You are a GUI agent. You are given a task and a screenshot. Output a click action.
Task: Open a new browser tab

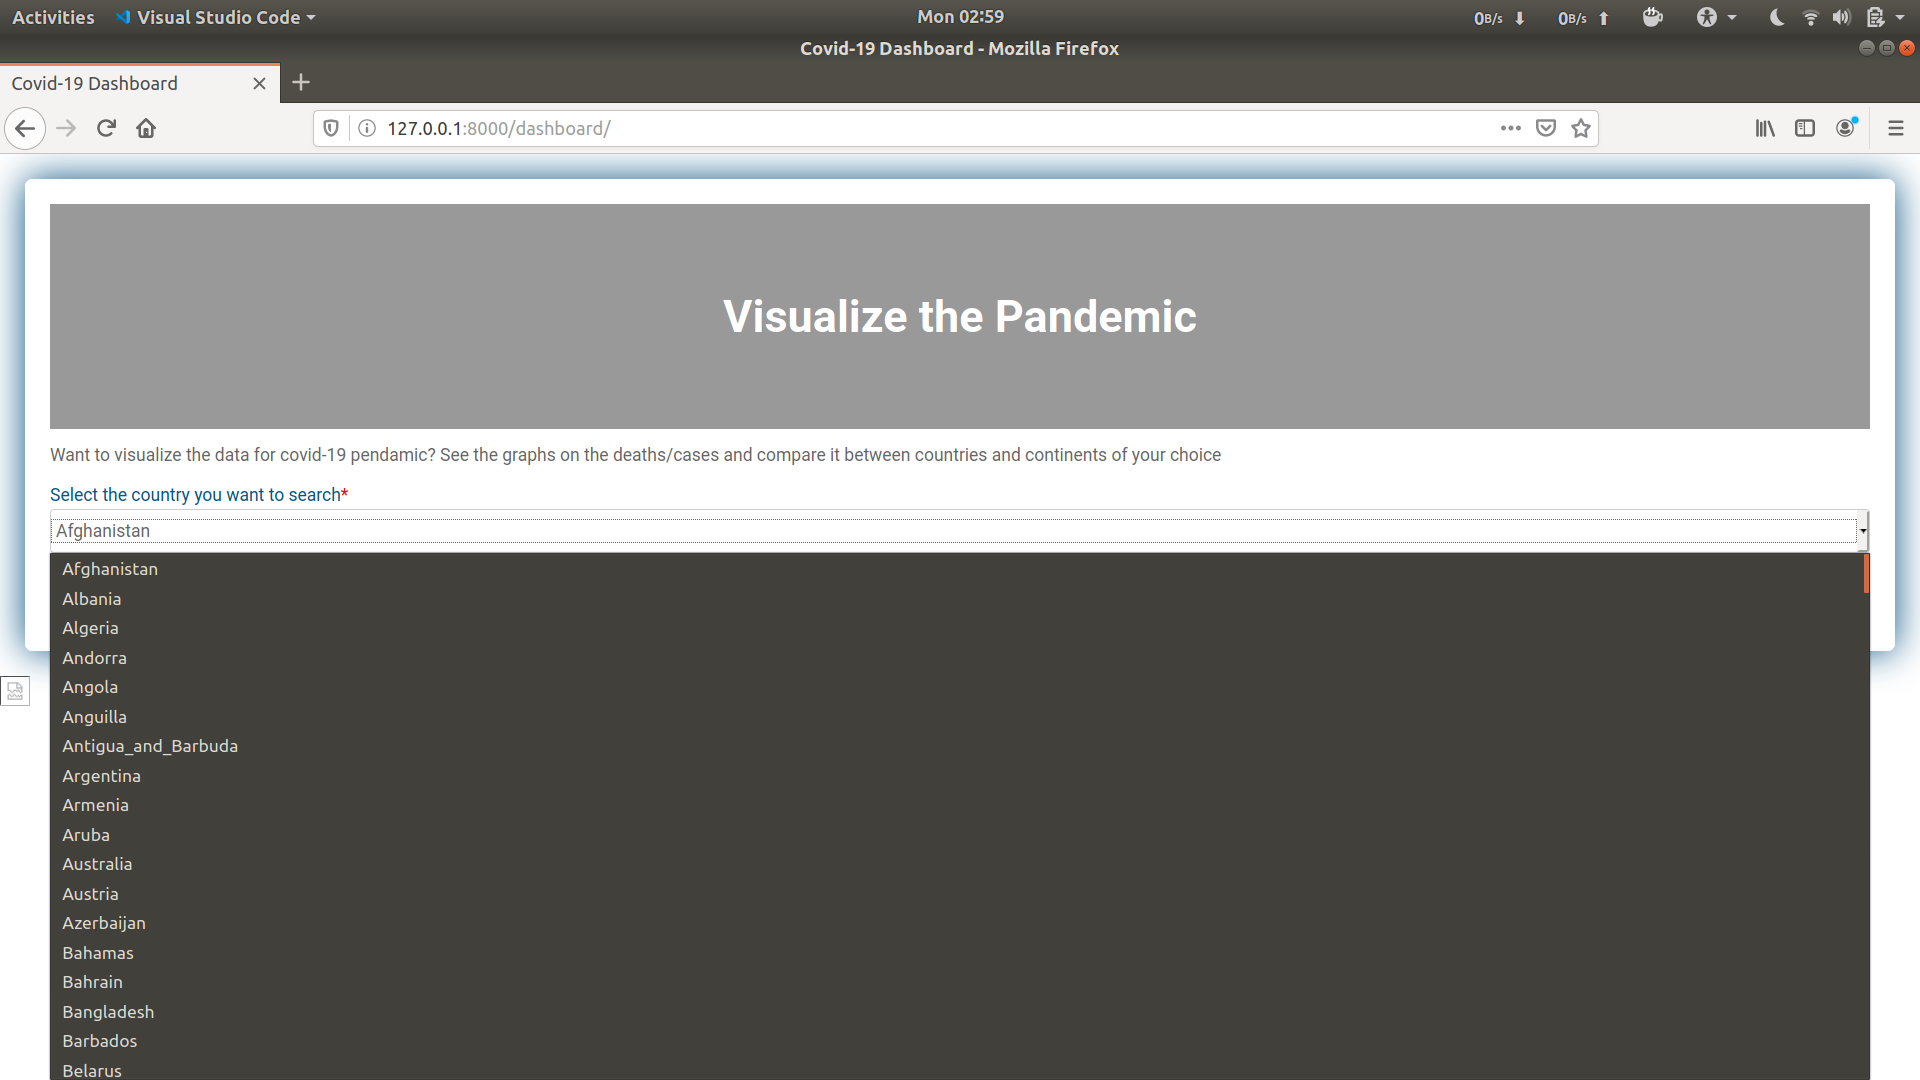[x=301, y=83]
